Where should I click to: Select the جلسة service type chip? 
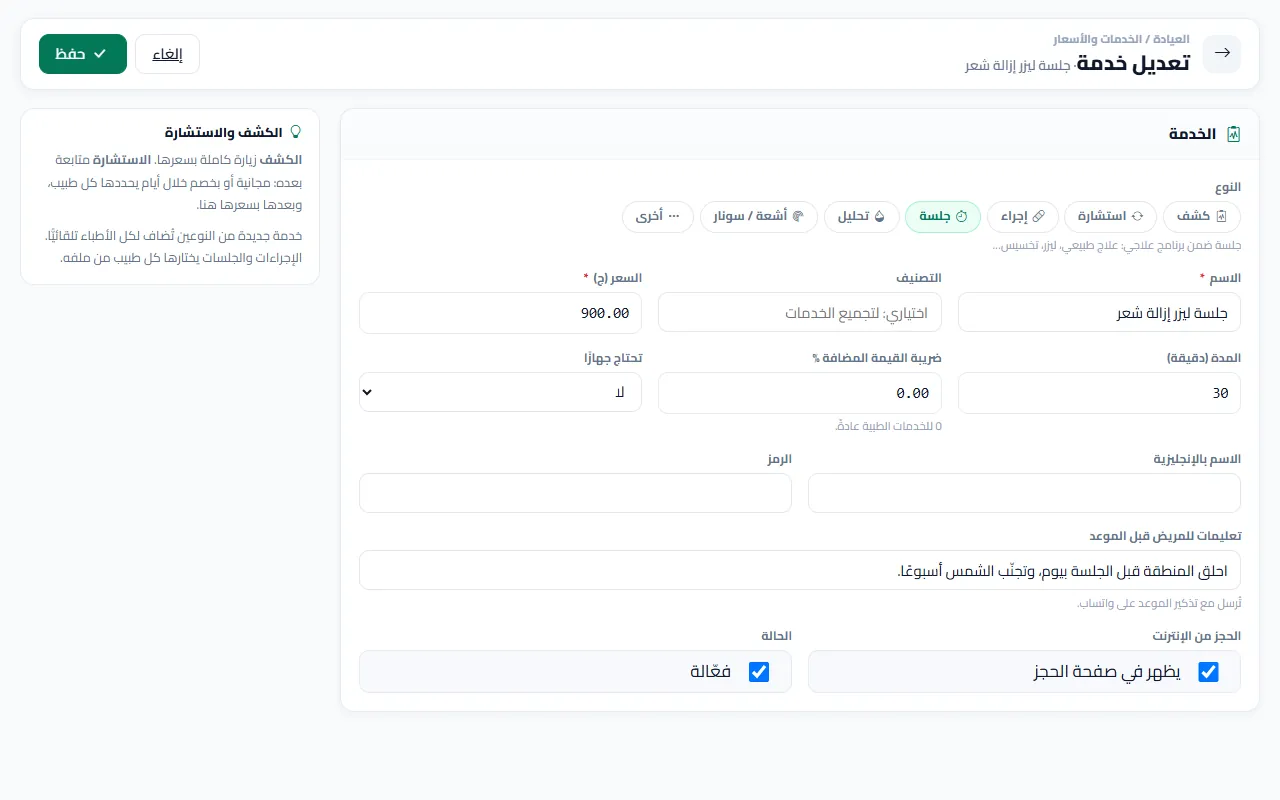943,217
